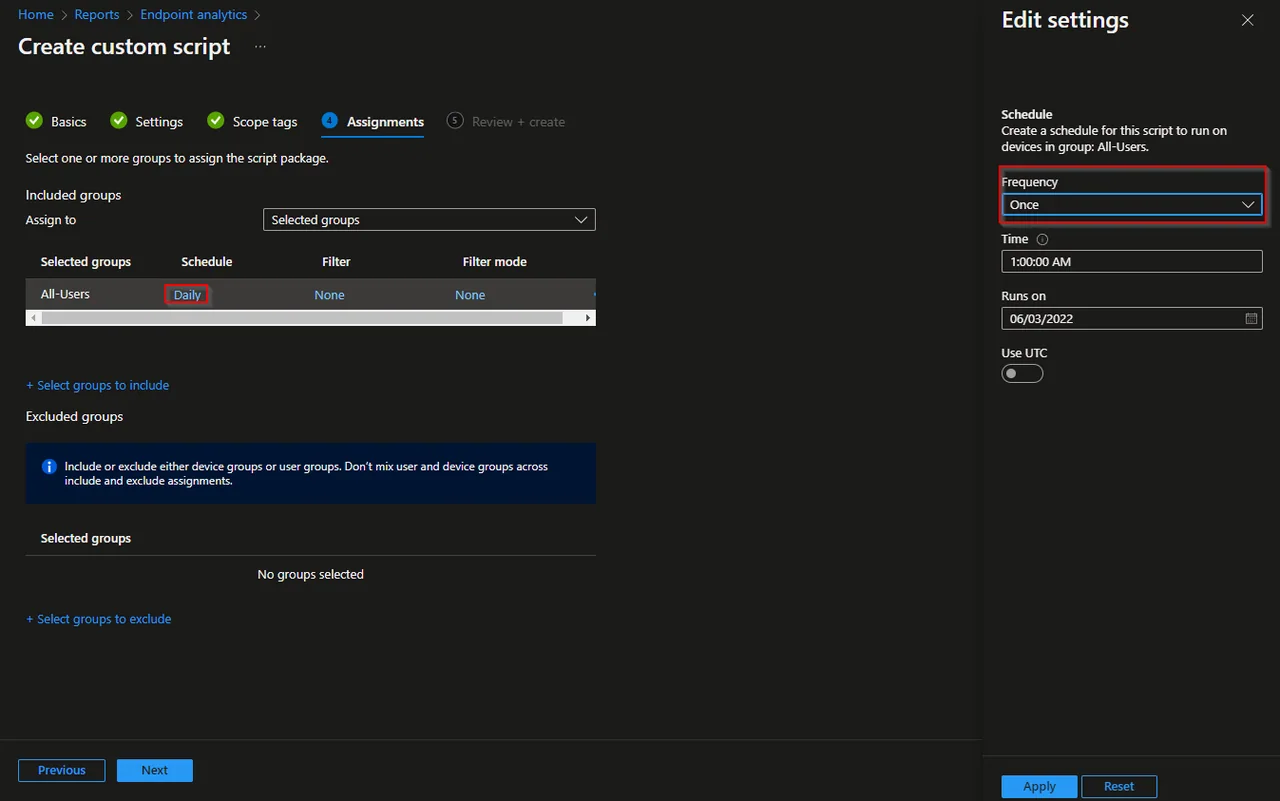Click the Settings step green checkmark icon
The width and height of the screenshot is (1280, 801).
[119, 121]
